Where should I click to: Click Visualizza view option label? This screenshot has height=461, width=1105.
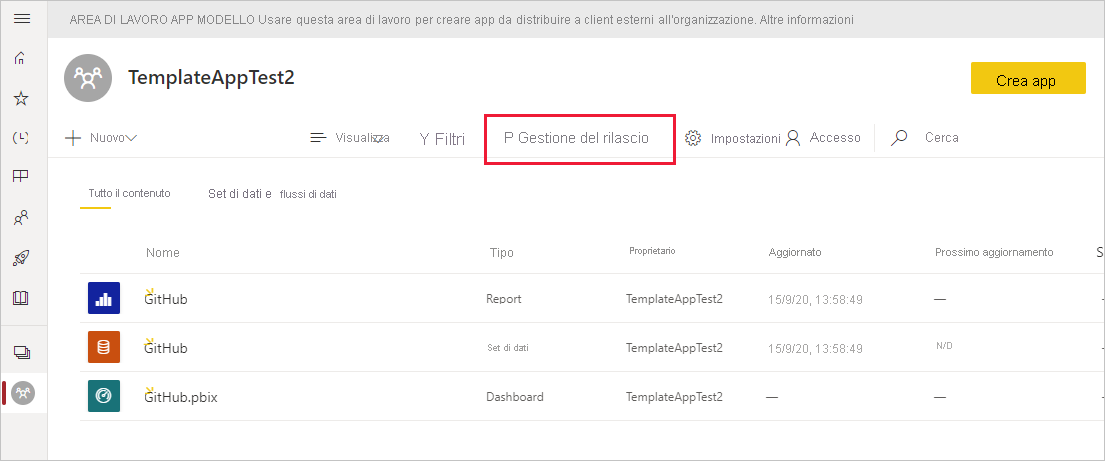(x=362, y=138)
